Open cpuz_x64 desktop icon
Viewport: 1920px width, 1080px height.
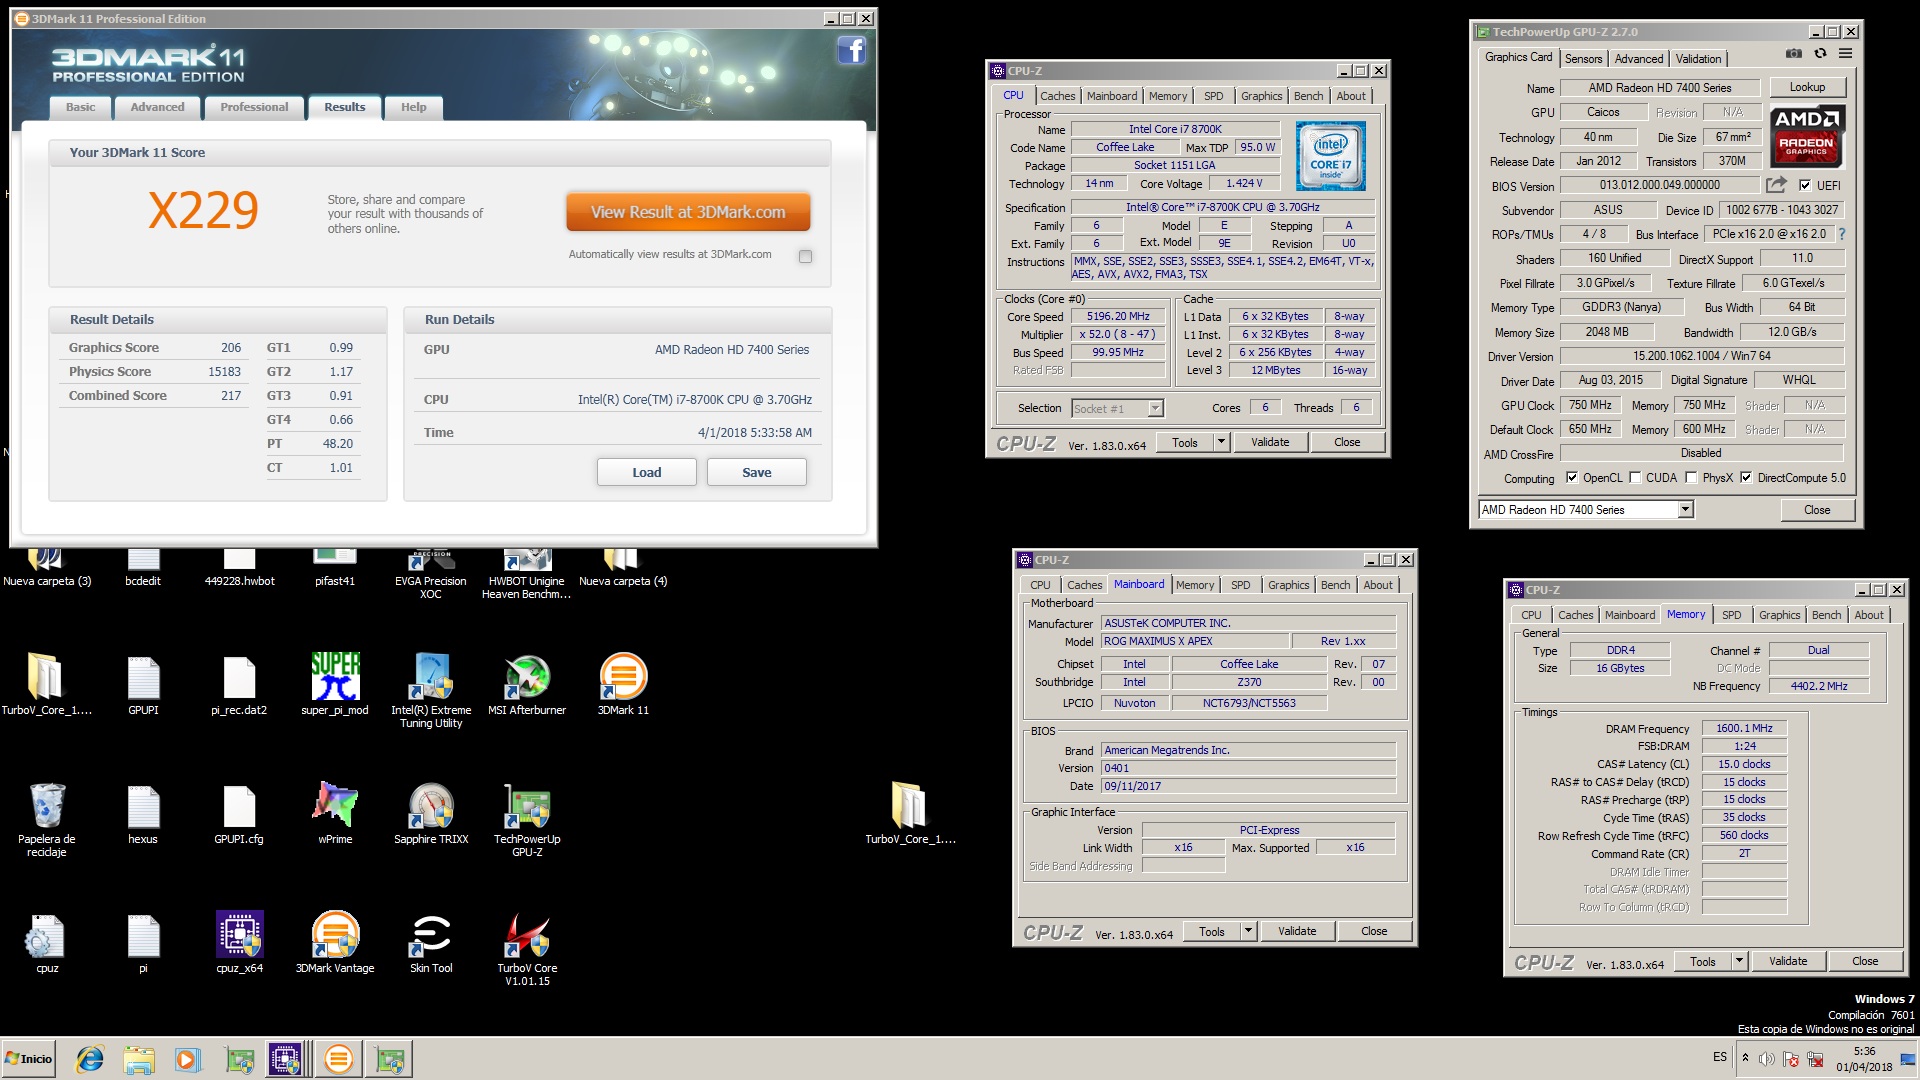[240, 943]
